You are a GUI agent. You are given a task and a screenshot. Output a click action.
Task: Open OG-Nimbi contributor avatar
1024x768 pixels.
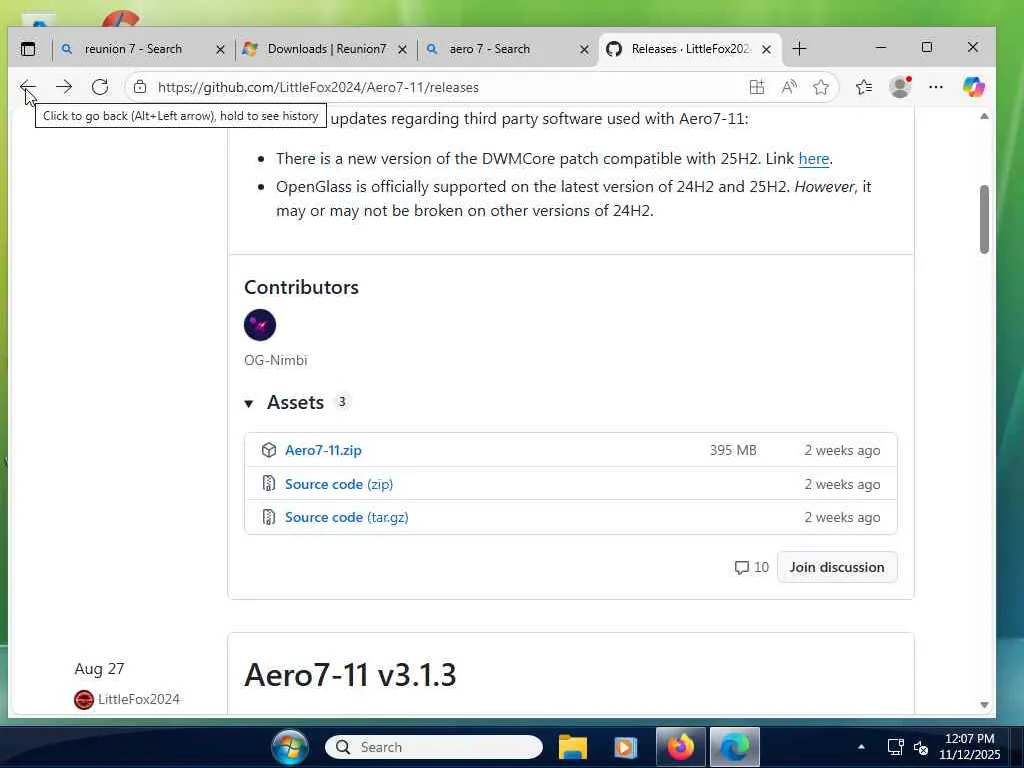[x=260, y=325]
